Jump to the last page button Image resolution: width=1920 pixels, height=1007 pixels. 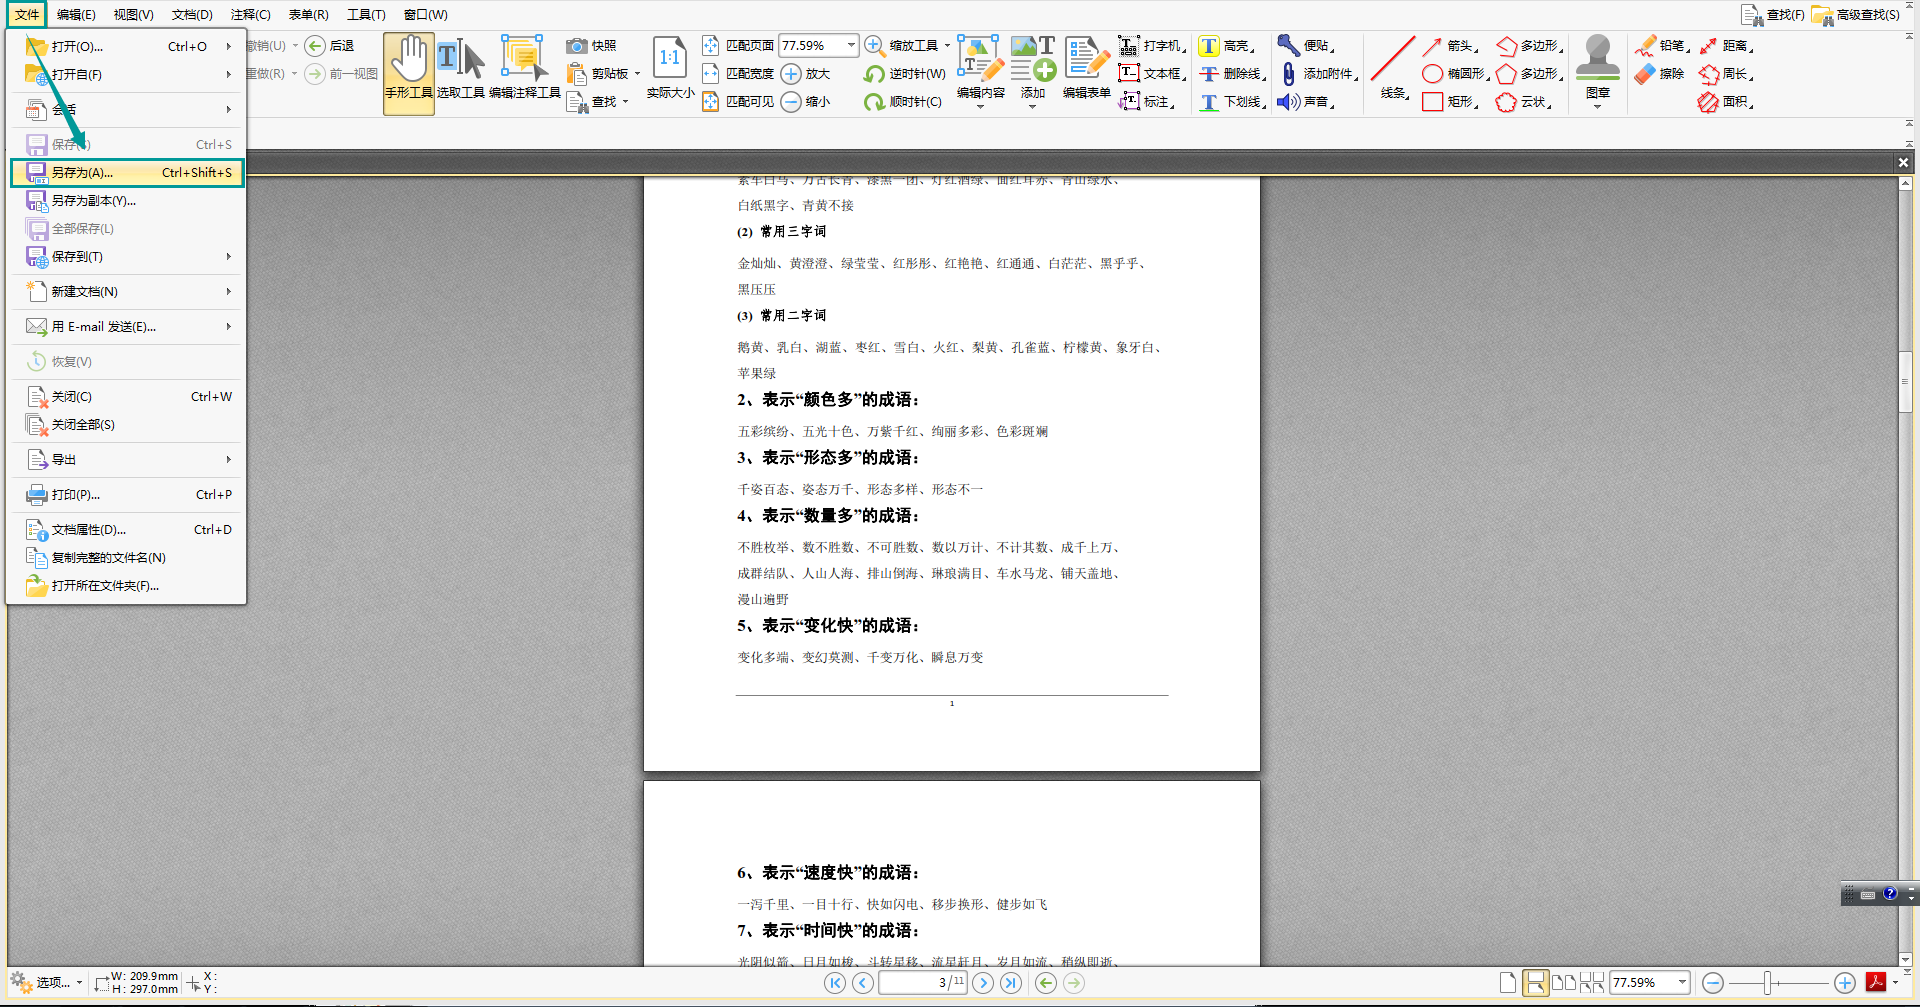tap(1011, 983)
